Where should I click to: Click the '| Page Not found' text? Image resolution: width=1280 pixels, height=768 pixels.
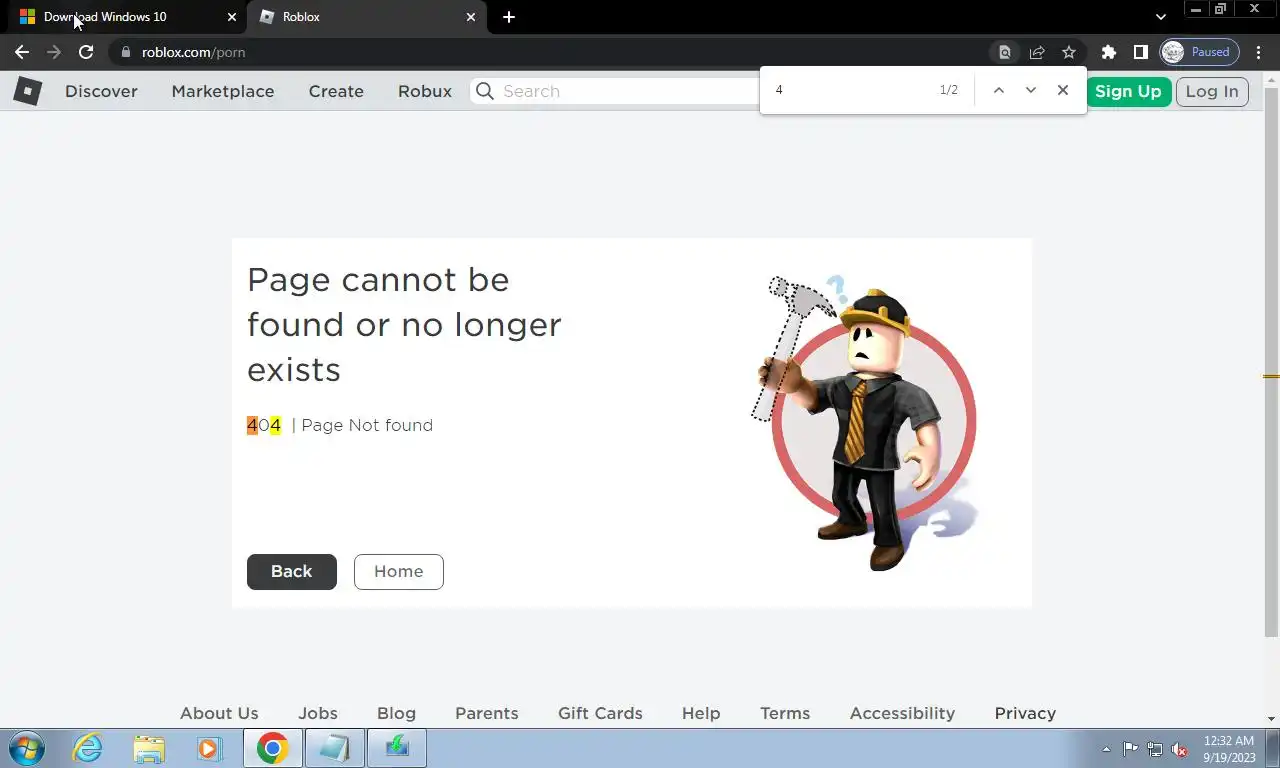click(362, 425)
